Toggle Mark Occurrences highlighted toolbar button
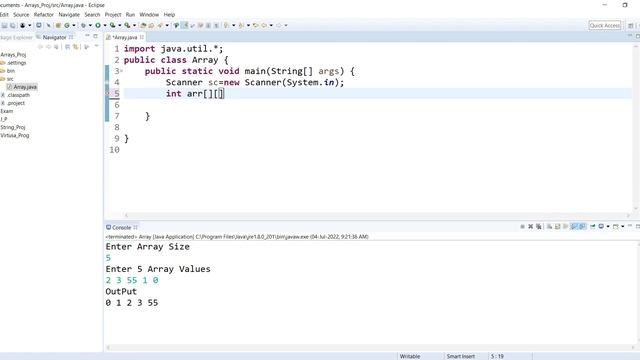 coord(184,25)
